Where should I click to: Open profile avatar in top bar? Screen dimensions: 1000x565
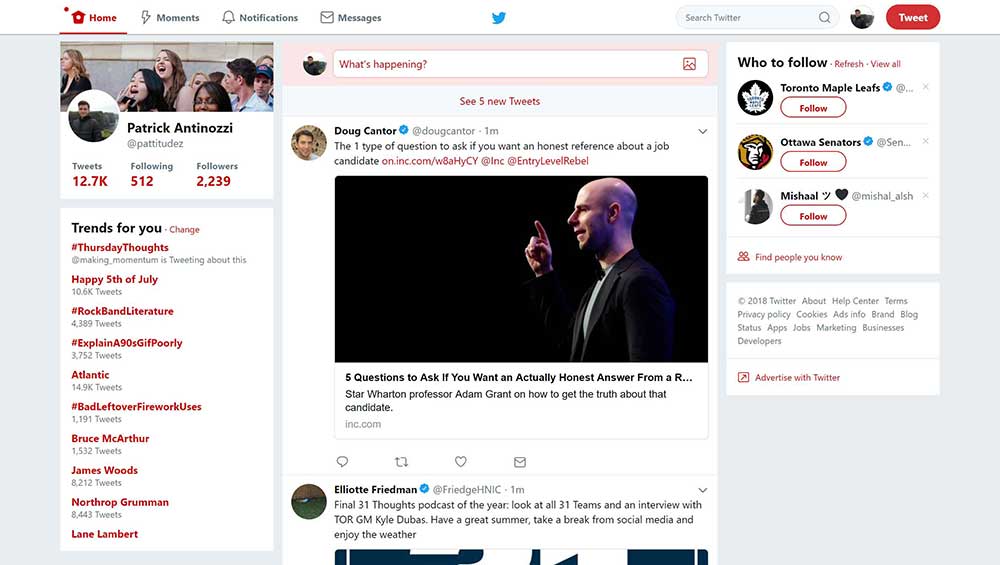[862, 18]
